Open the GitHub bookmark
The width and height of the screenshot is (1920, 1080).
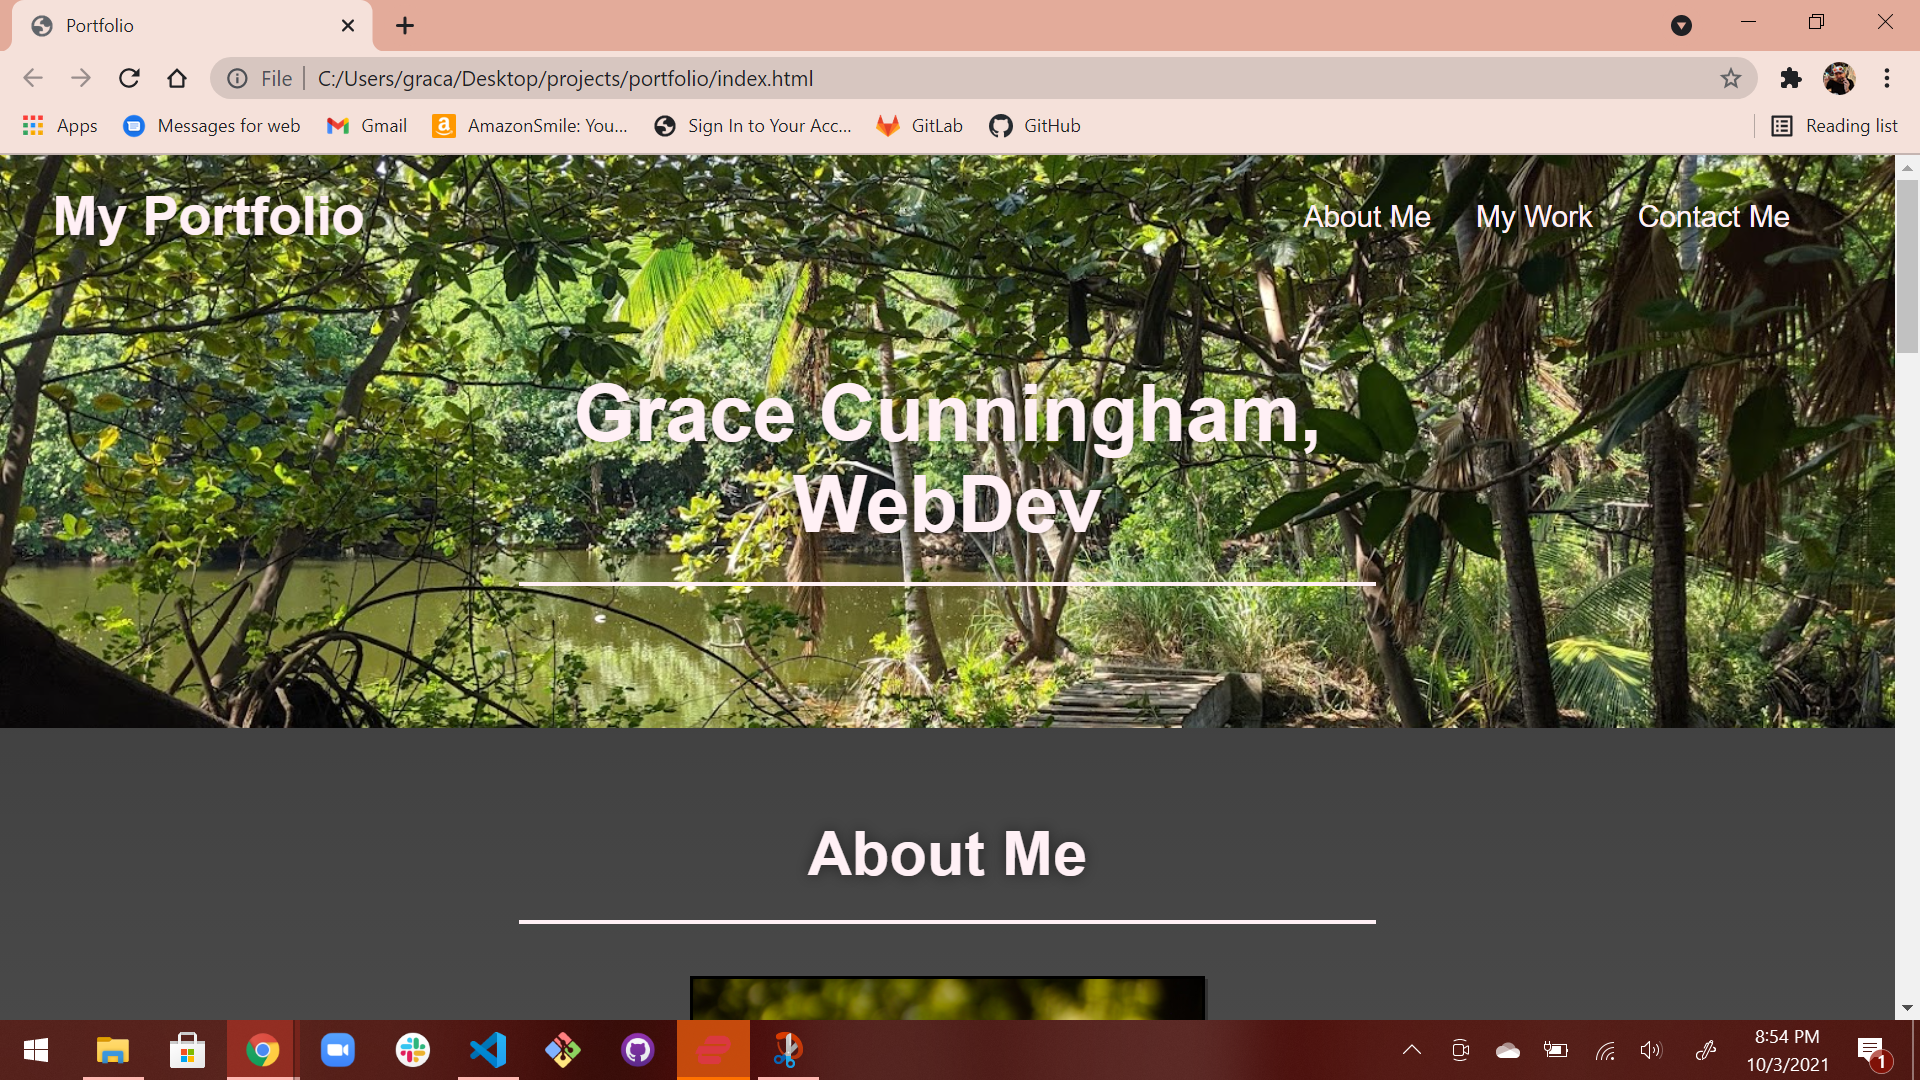1035,126
